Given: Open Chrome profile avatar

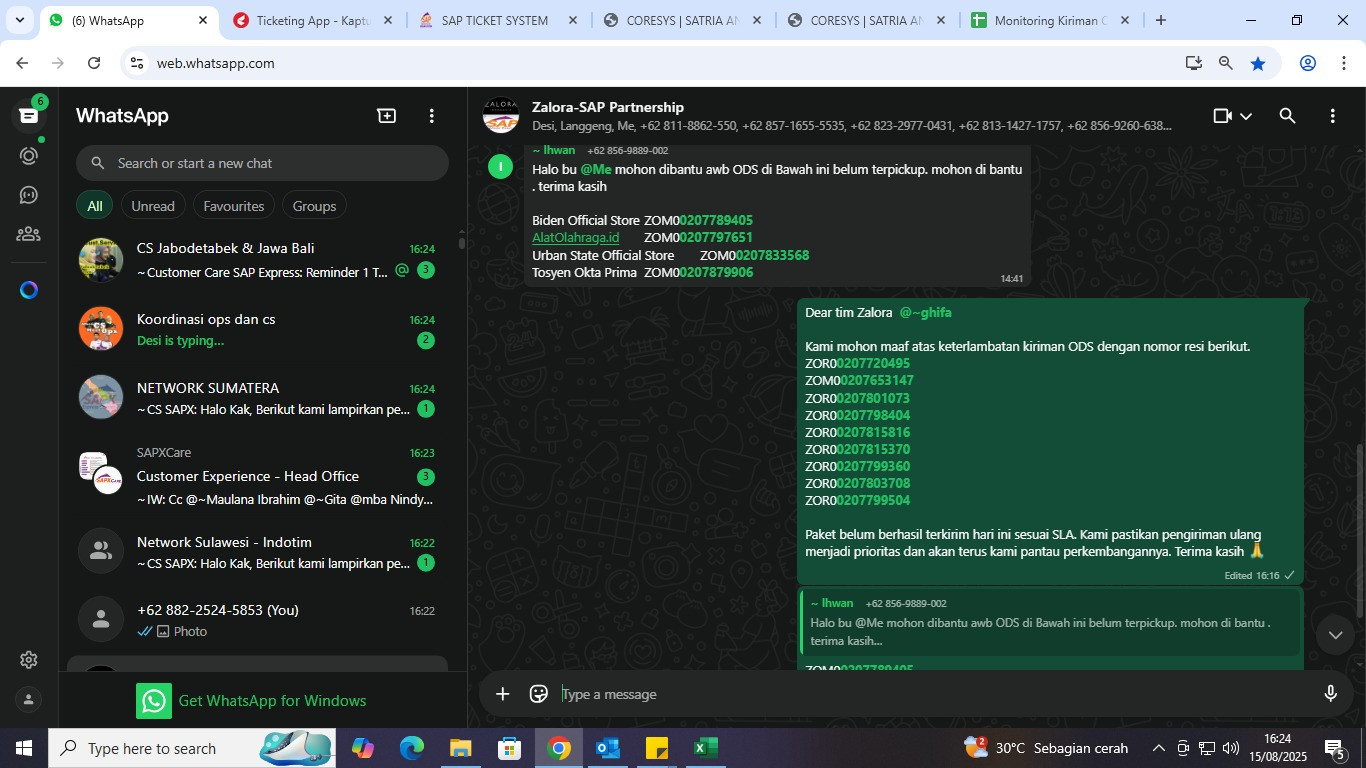Looking at the screenshot, I should tap(1307, 63).
